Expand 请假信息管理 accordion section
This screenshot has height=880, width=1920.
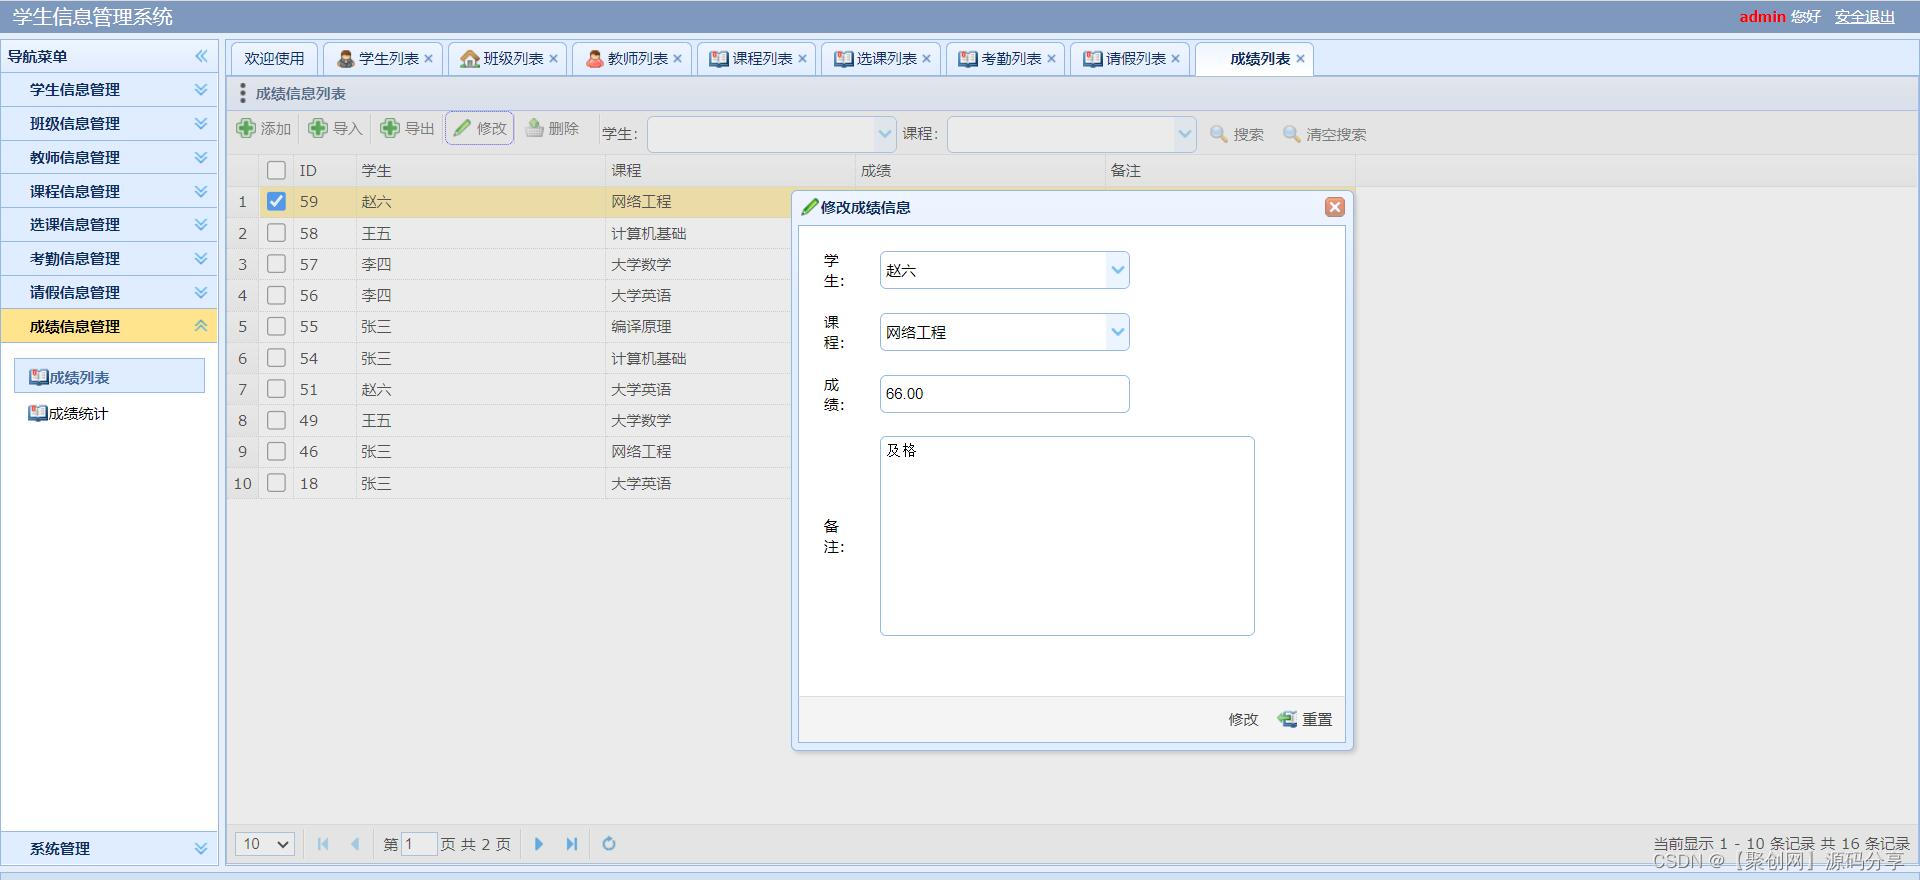click(109, 293)
